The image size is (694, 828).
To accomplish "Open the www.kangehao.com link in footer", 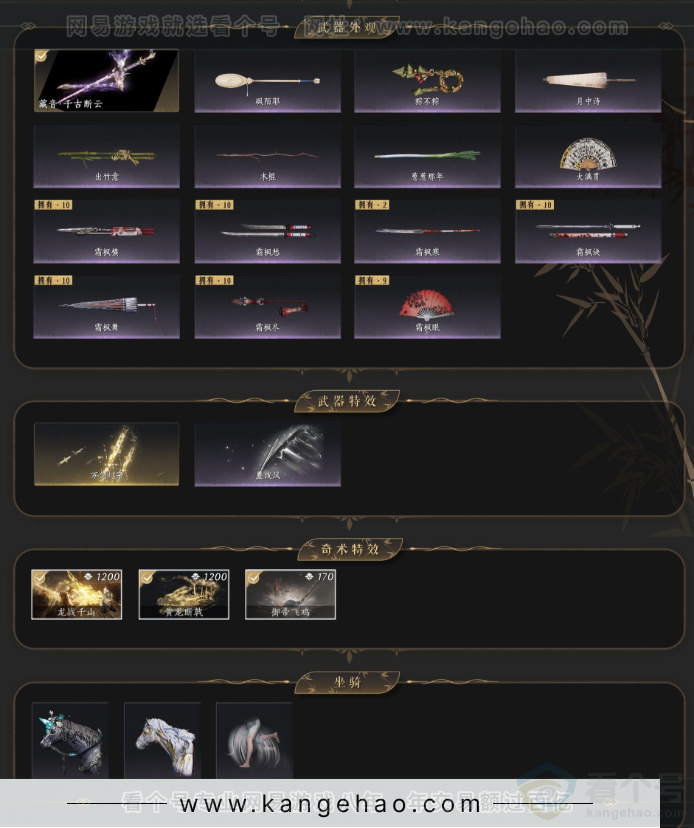I will pyautogui.click(x=330, y=804).
